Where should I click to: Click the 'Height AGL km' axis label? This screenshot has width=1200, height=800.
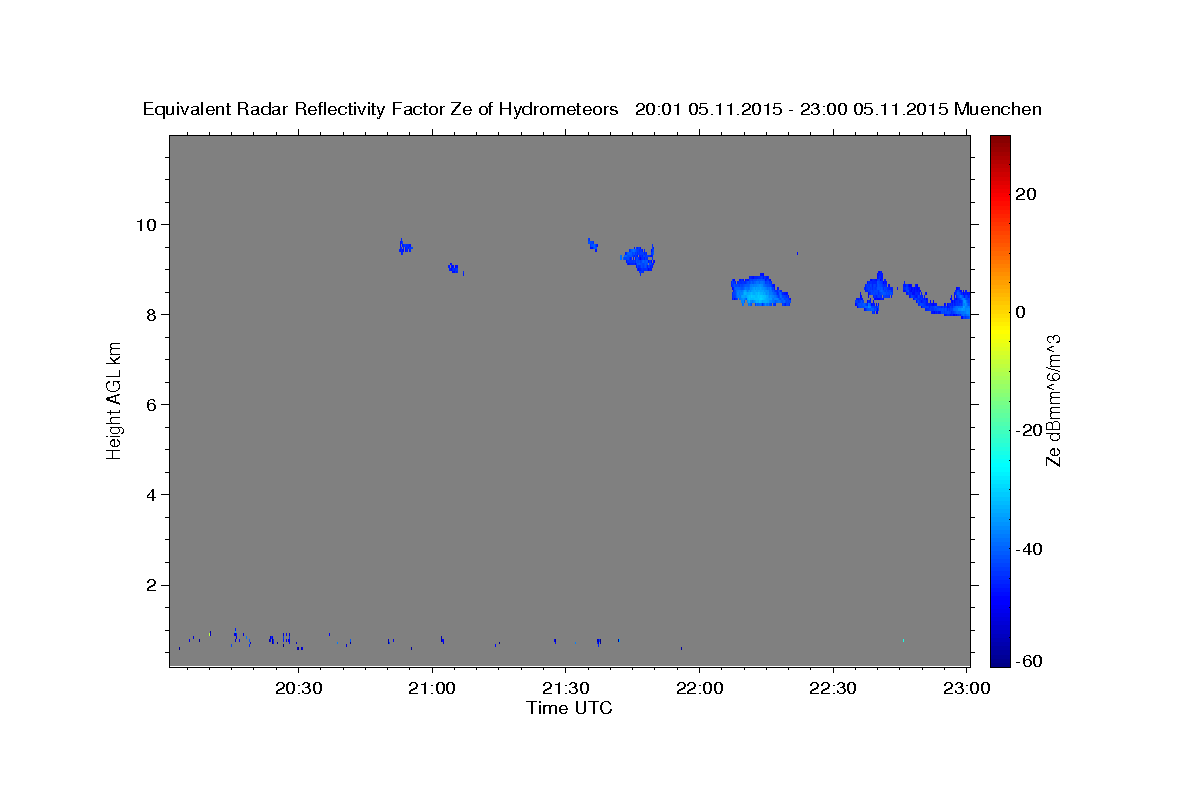pos(115,400)
